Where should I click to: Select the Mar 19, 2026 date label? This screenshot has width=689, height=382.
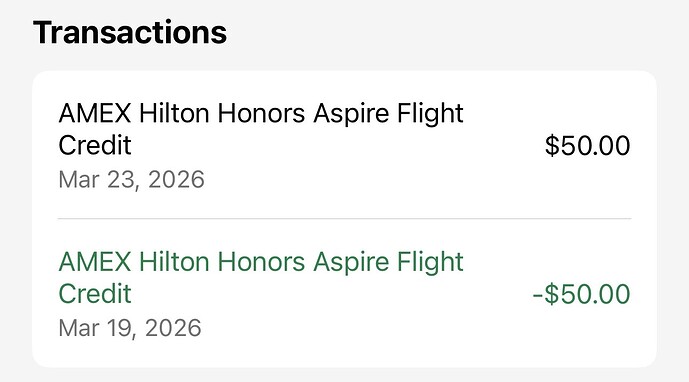(130, 328)
